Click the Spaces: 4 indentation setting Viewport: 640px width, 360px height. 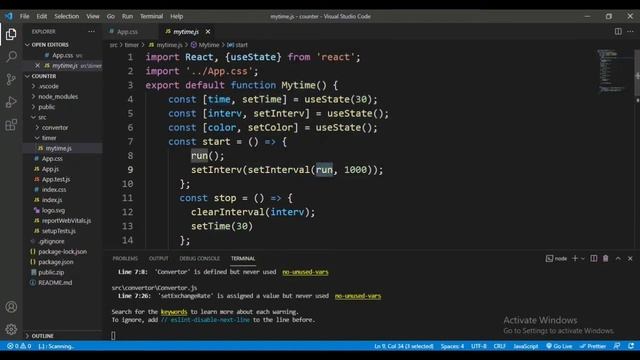tap(452, 346)
